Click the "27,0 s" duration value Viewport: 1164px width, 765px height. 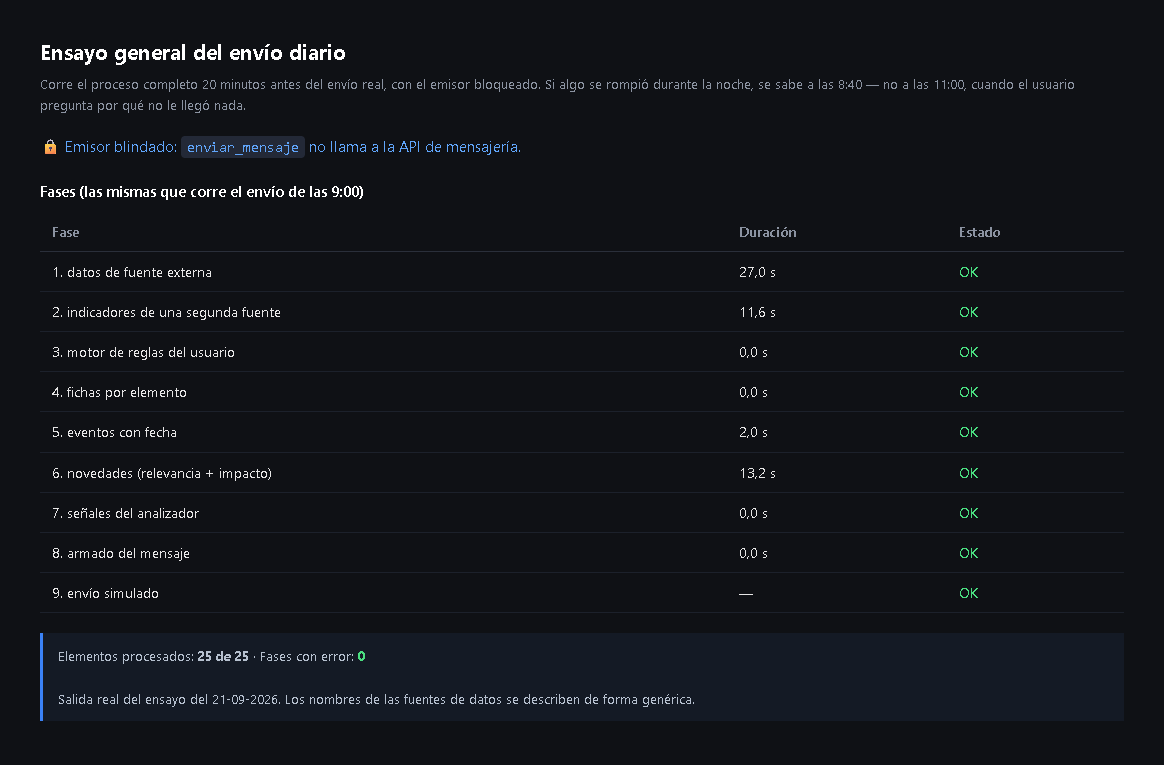[757, 272]
